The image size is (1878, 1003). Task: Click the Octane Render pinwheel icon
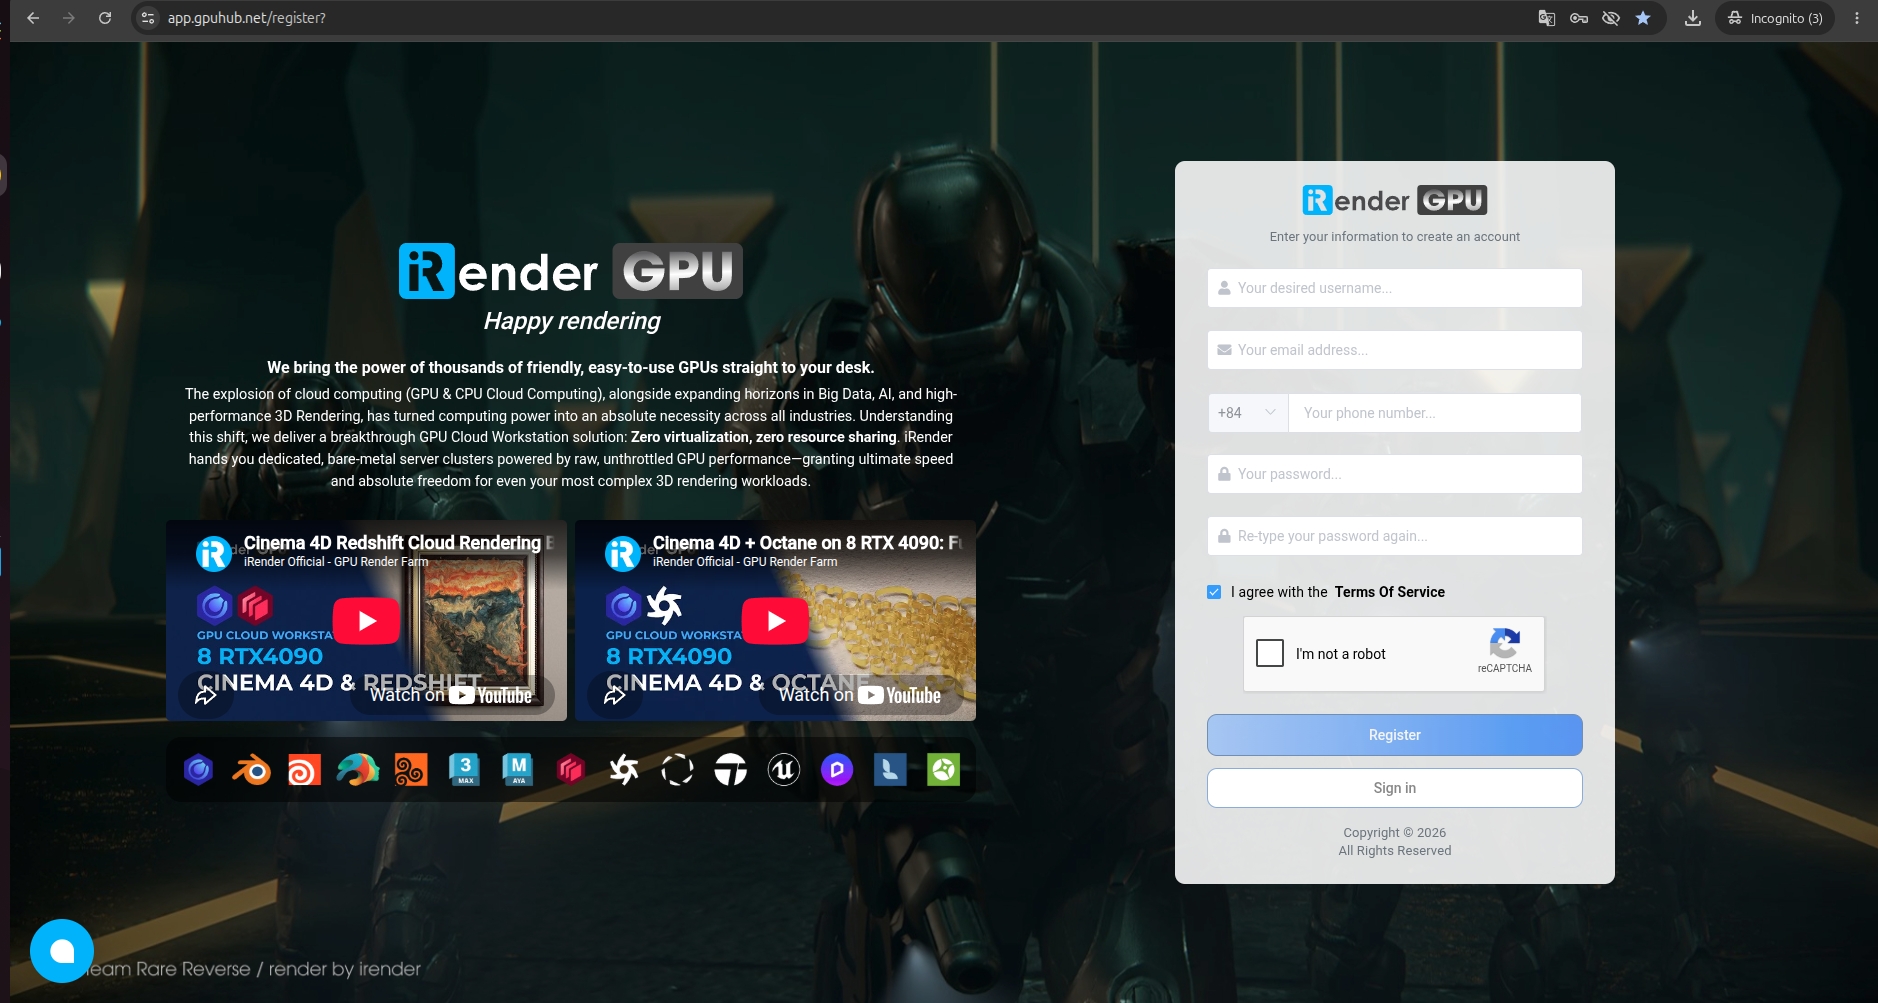pos(624,770)
